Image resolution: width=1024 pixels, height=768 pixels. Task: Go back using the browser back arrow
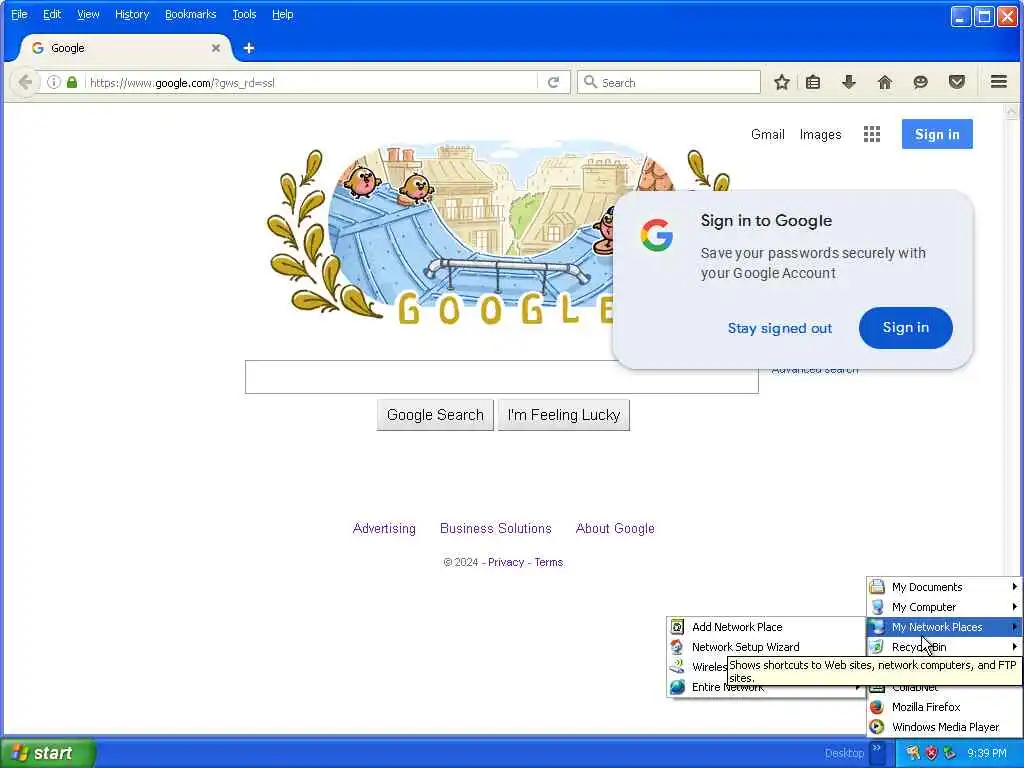pyautogui.click(x=25, y=82)
